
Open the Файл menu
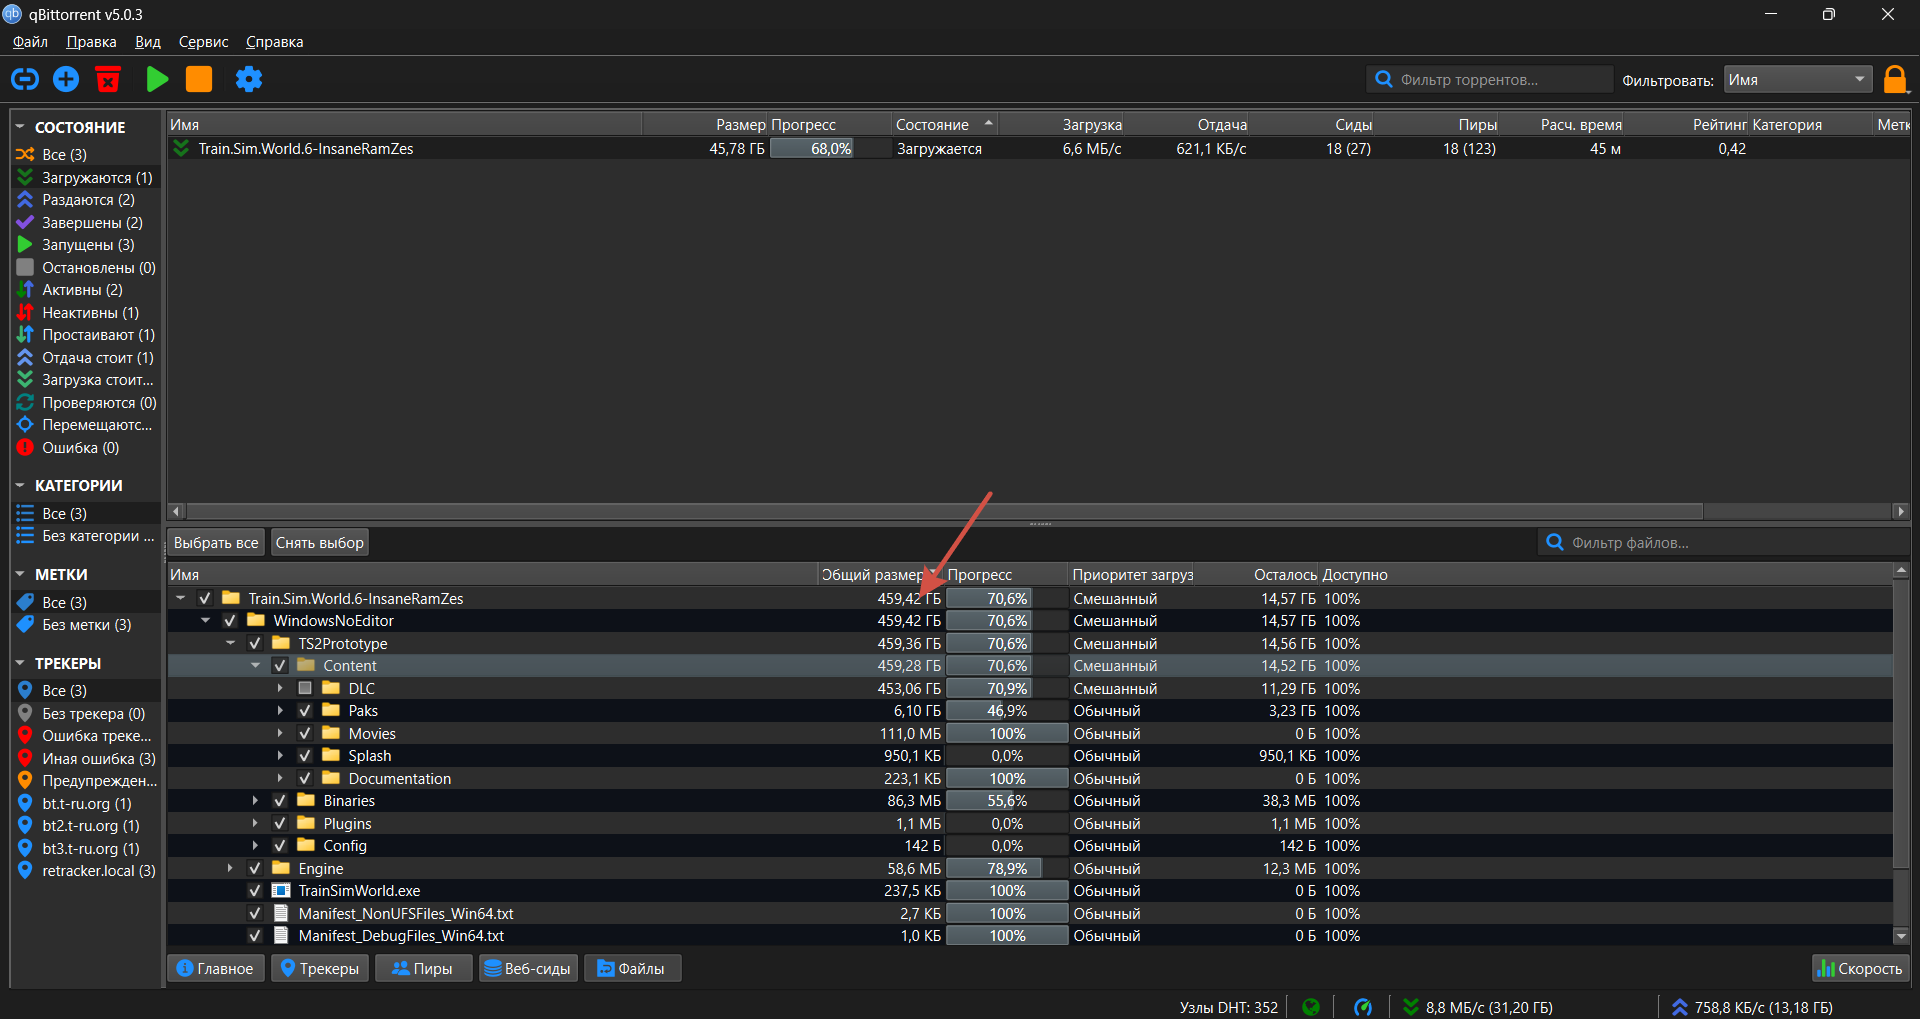(30, 42)
